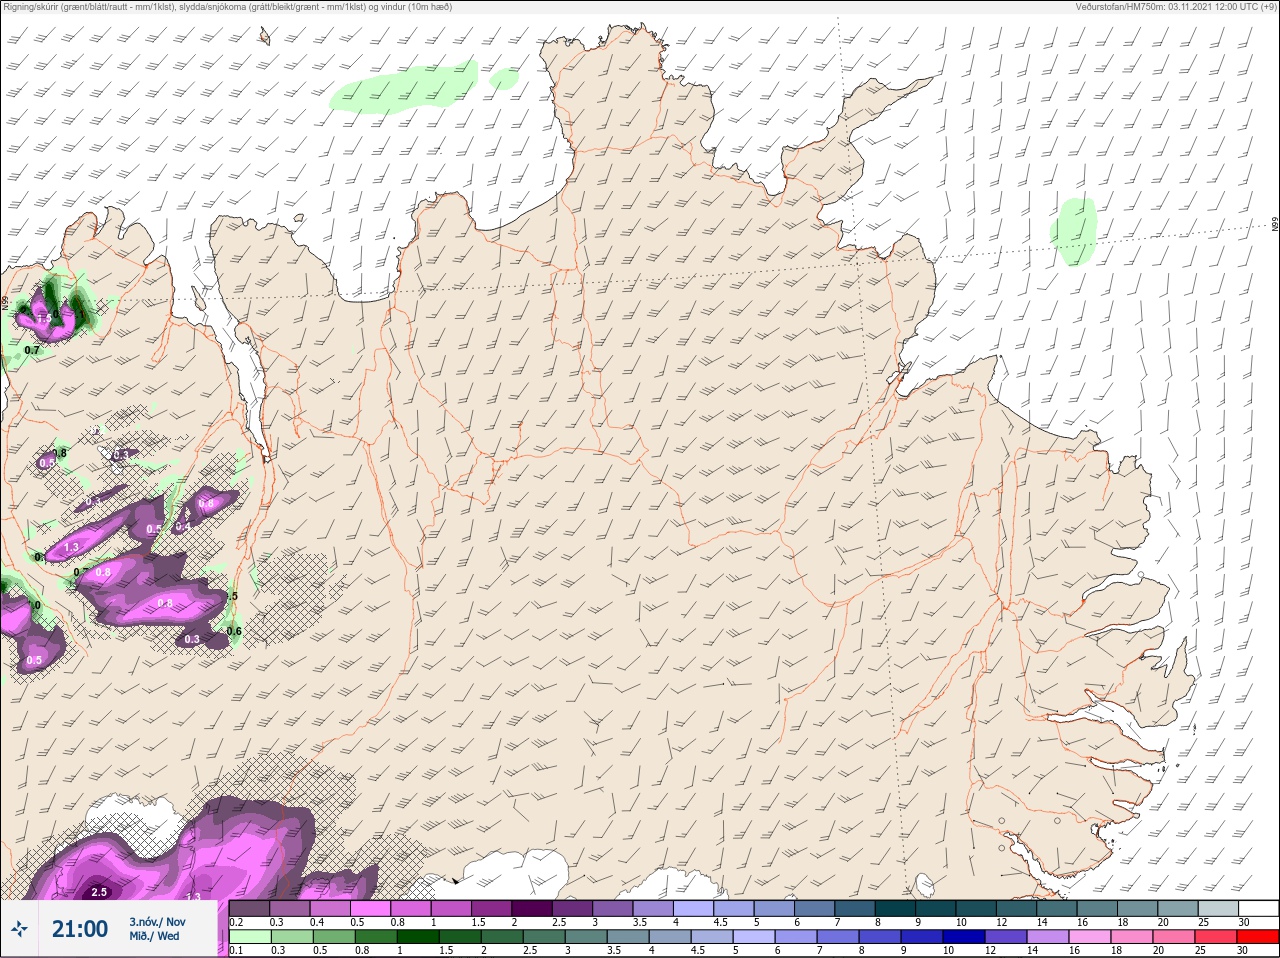Pick the darkest green swatch labeled 1
The height and width of the screenshot is (958, 1280).
[x=417, y=937]
